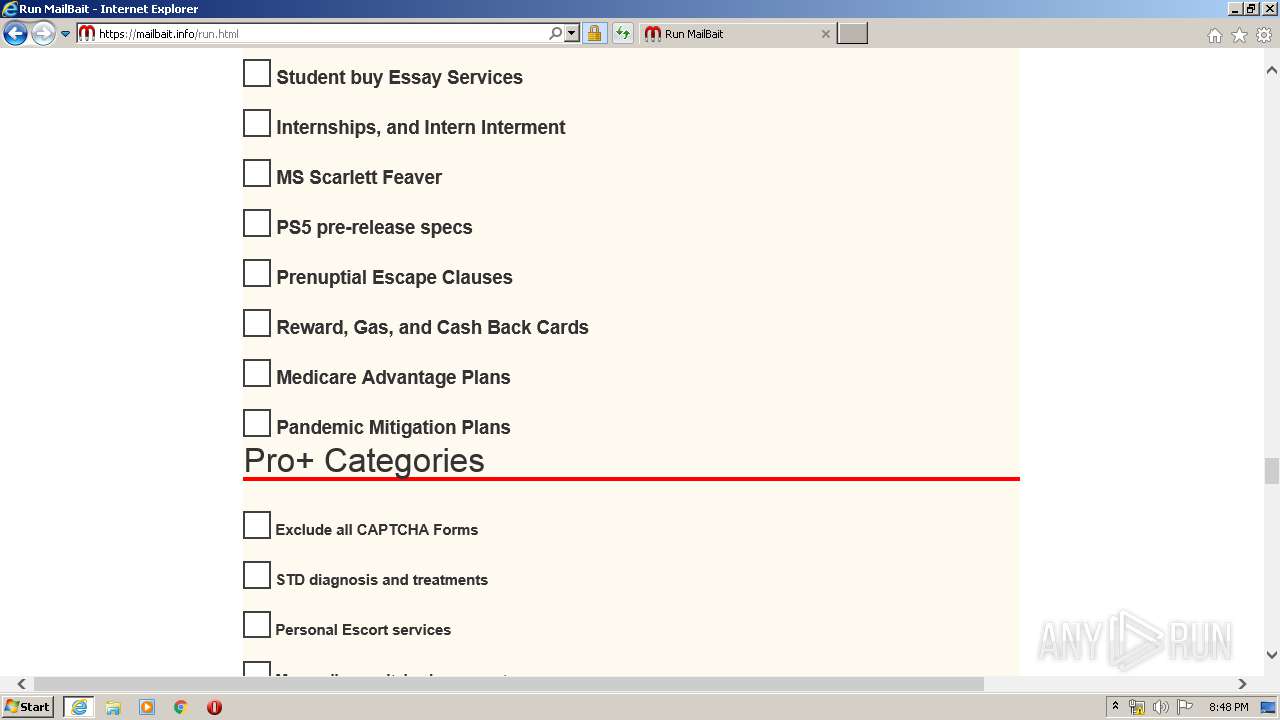Click the red Opera taskbar icon
The height and width of the screenshot is (720, 1280).
pyautogui.click(x=214, y=707)
